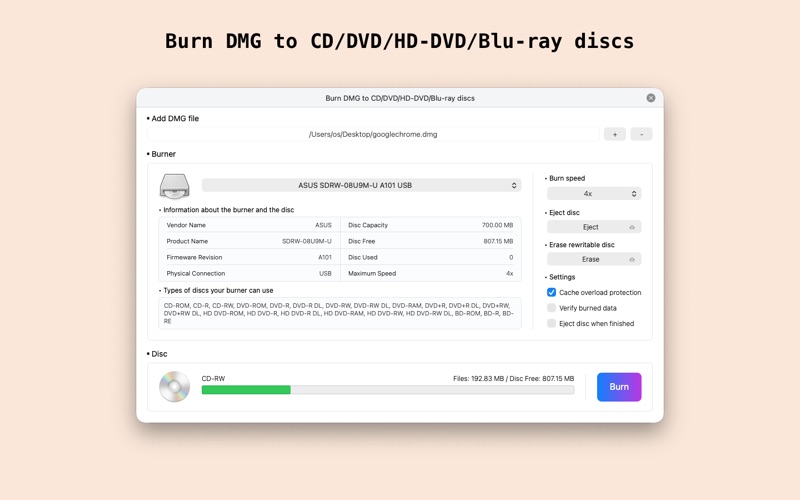Click the Add DMG file section label
The height and width of the screenshot is (500, 800).
click(173, 118)
